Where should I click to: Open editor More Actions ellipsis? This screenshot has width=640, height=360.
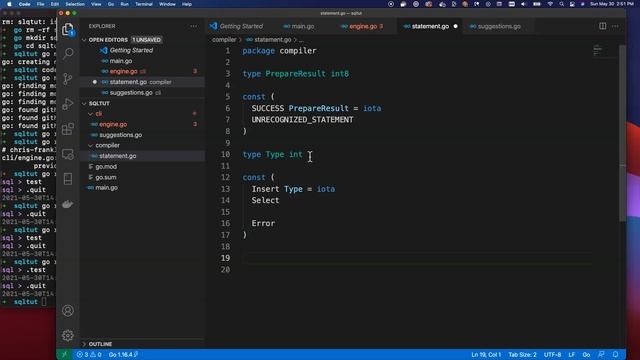(x=615, y=26)
